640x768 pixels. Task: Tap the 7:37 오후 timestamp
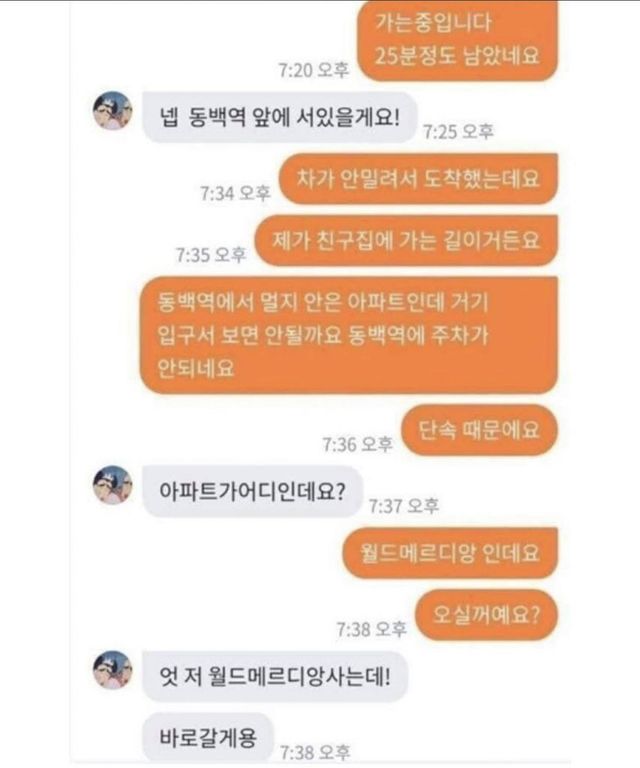coord(403,506)
